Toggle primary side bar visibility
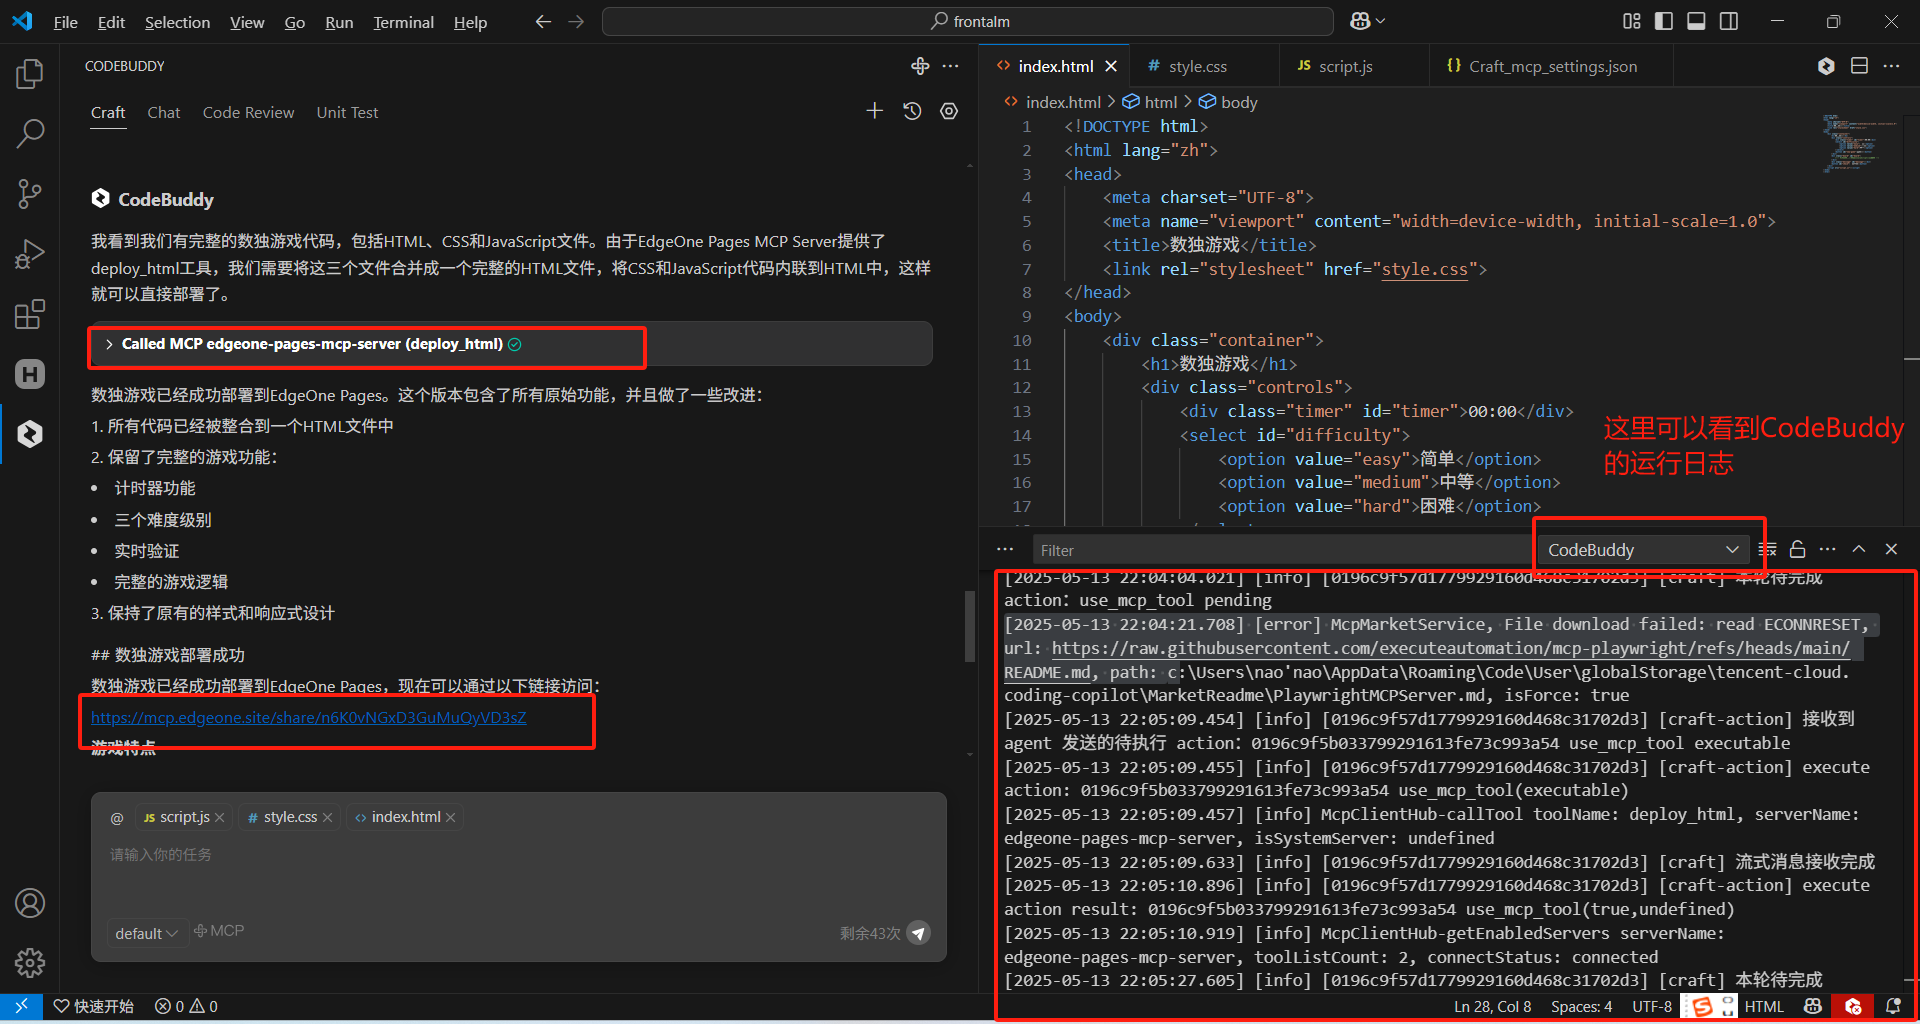The width and height of the screenshot is (1920, 1024). coord(1664,21)
